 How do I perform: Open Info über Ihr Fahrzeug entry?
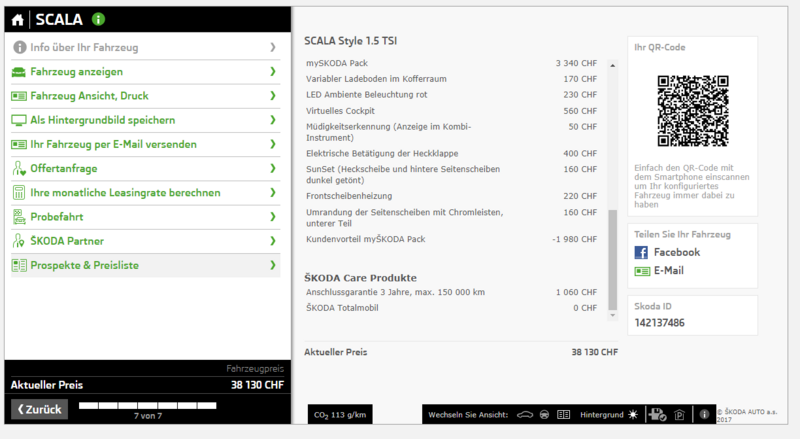point(145,47)
